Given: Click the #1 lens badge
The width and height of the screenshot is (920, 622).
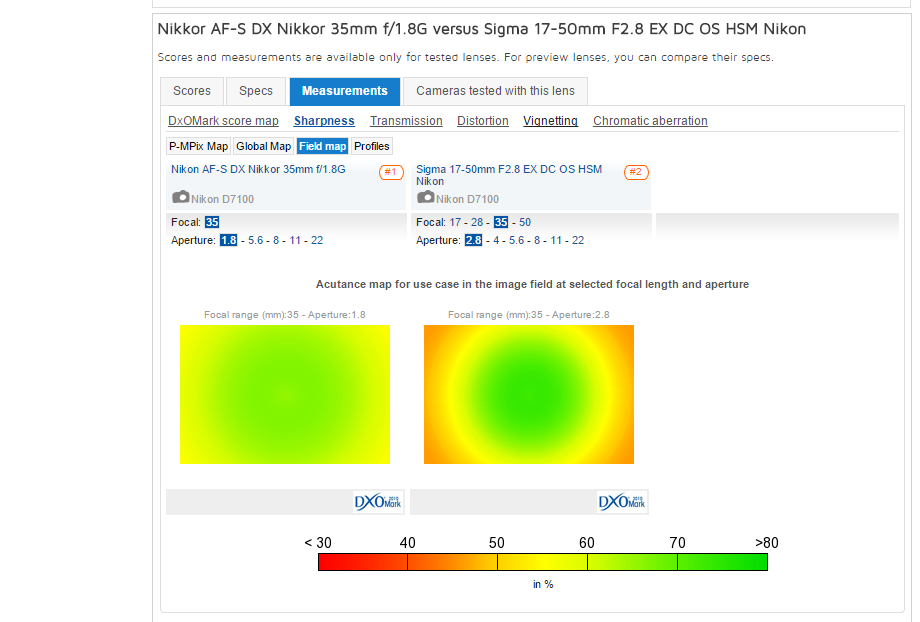Looking at the screenshot, I should tap(391, 172).
